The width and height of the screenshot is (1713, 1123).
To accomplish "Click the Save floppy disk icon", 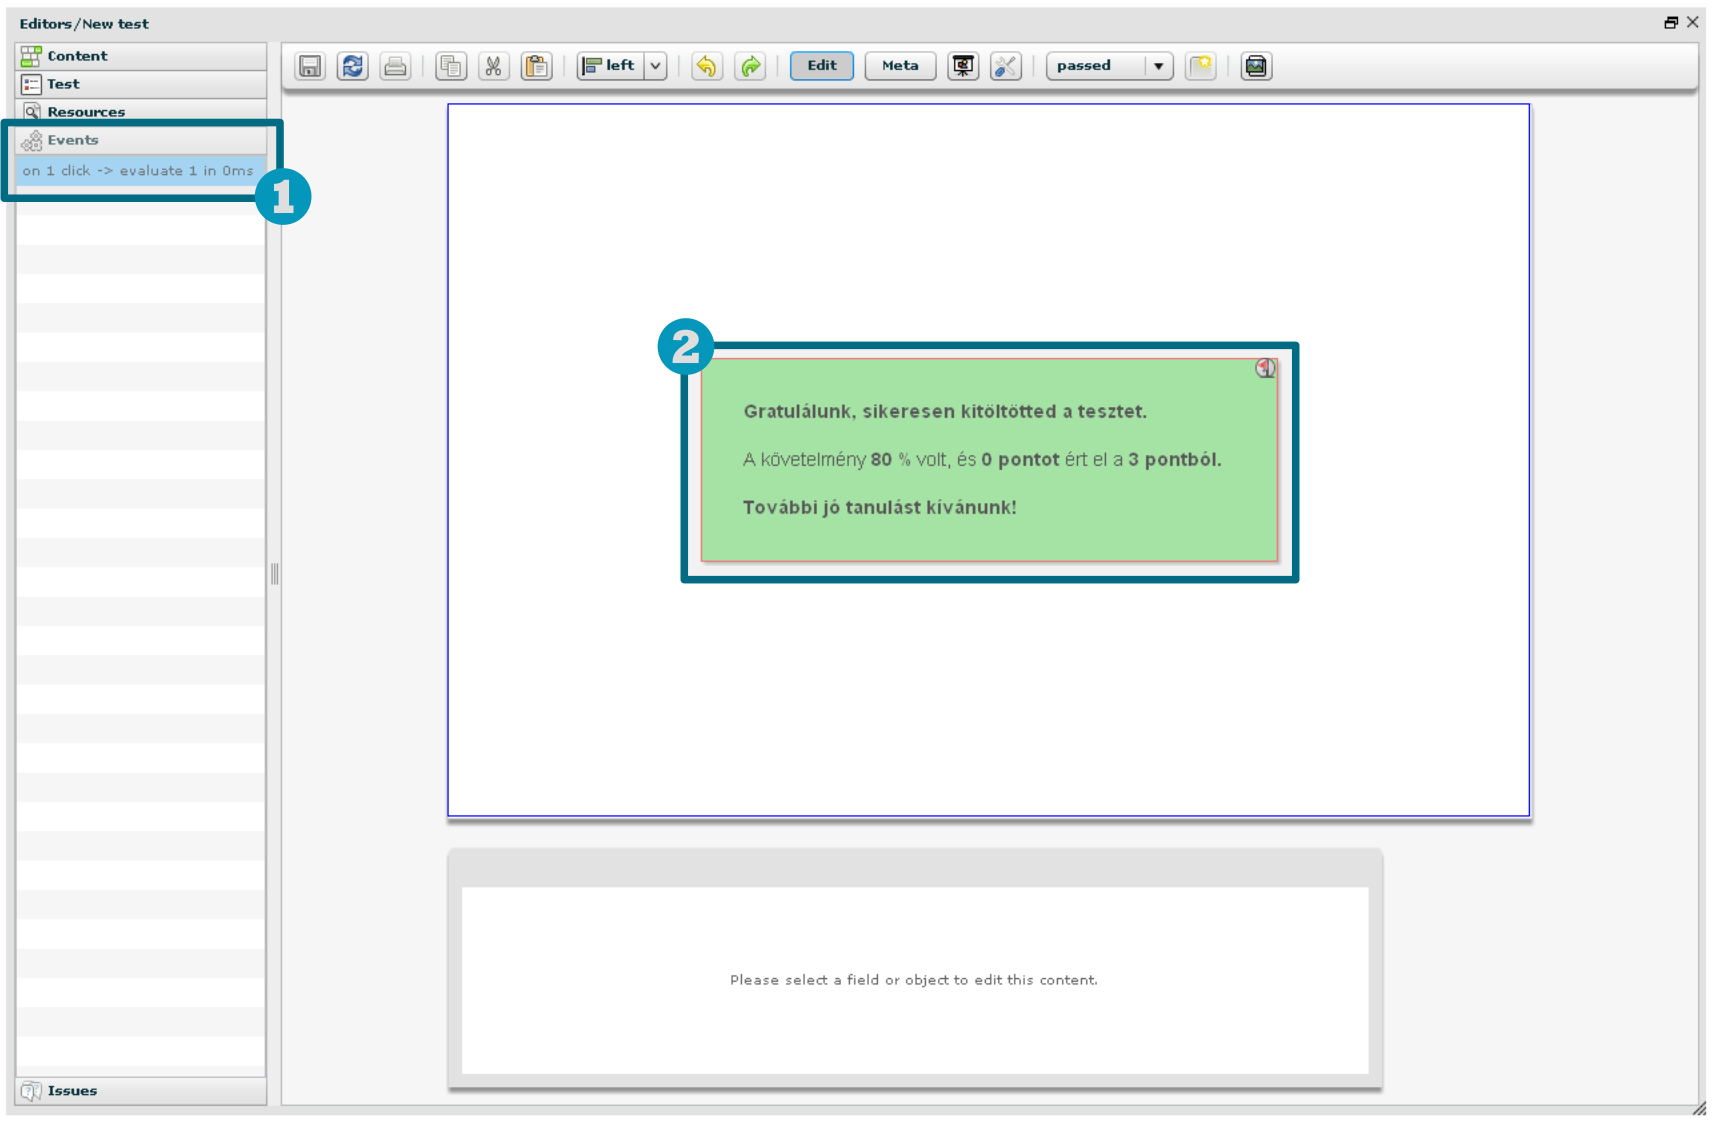I will point(310,66).
